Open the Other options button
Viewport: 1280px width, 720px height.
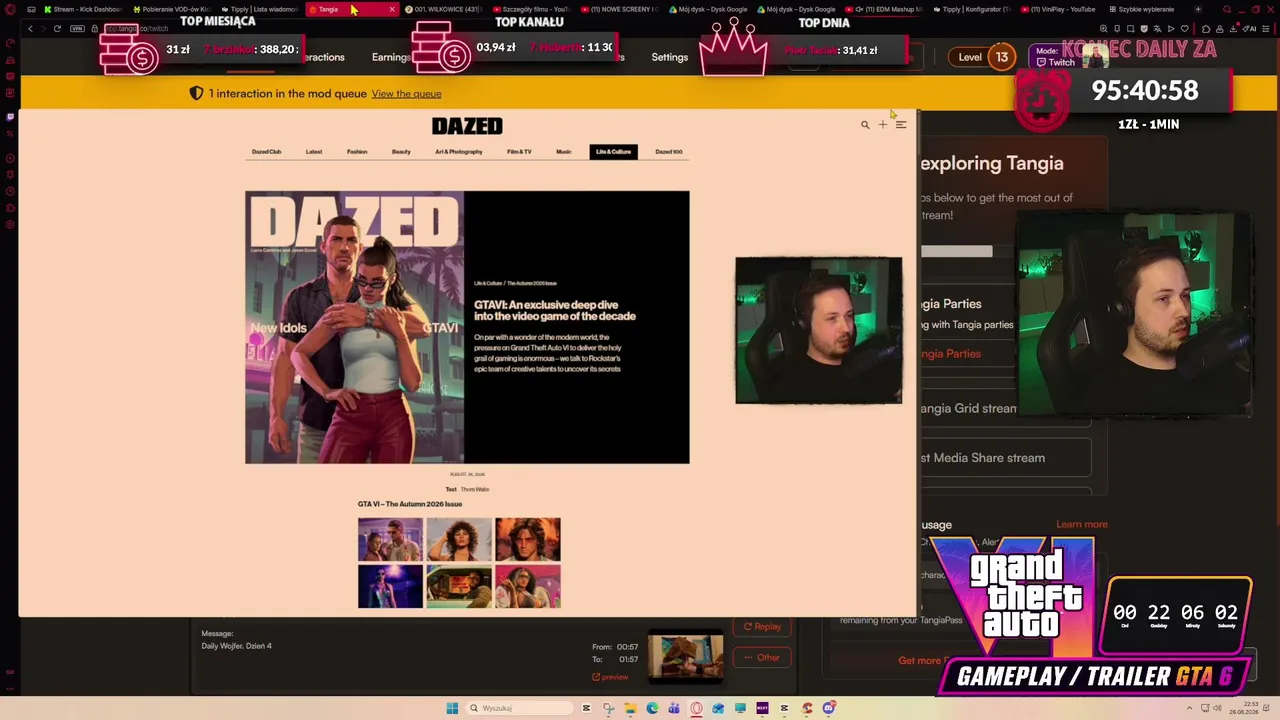762,657
